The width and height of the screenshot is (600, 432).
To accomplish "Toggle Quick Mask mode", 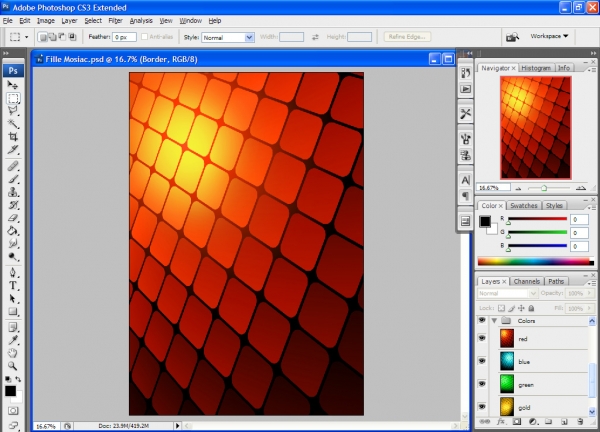I will (x=13, y=411).
